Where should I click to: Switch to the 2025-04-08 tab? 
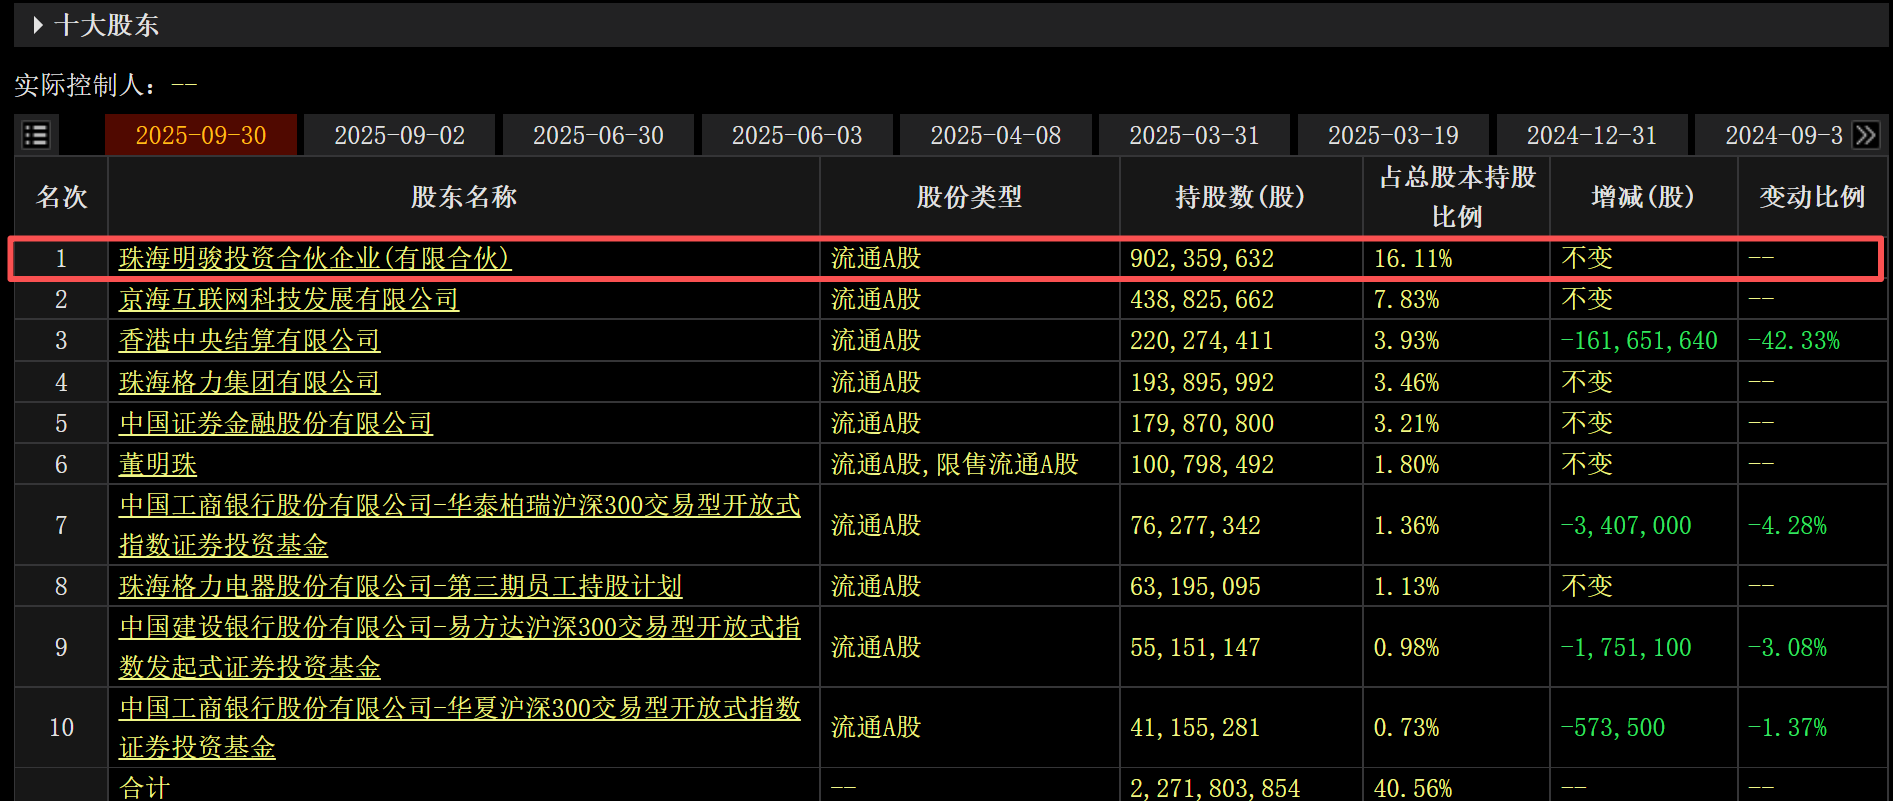pos(995,135)
